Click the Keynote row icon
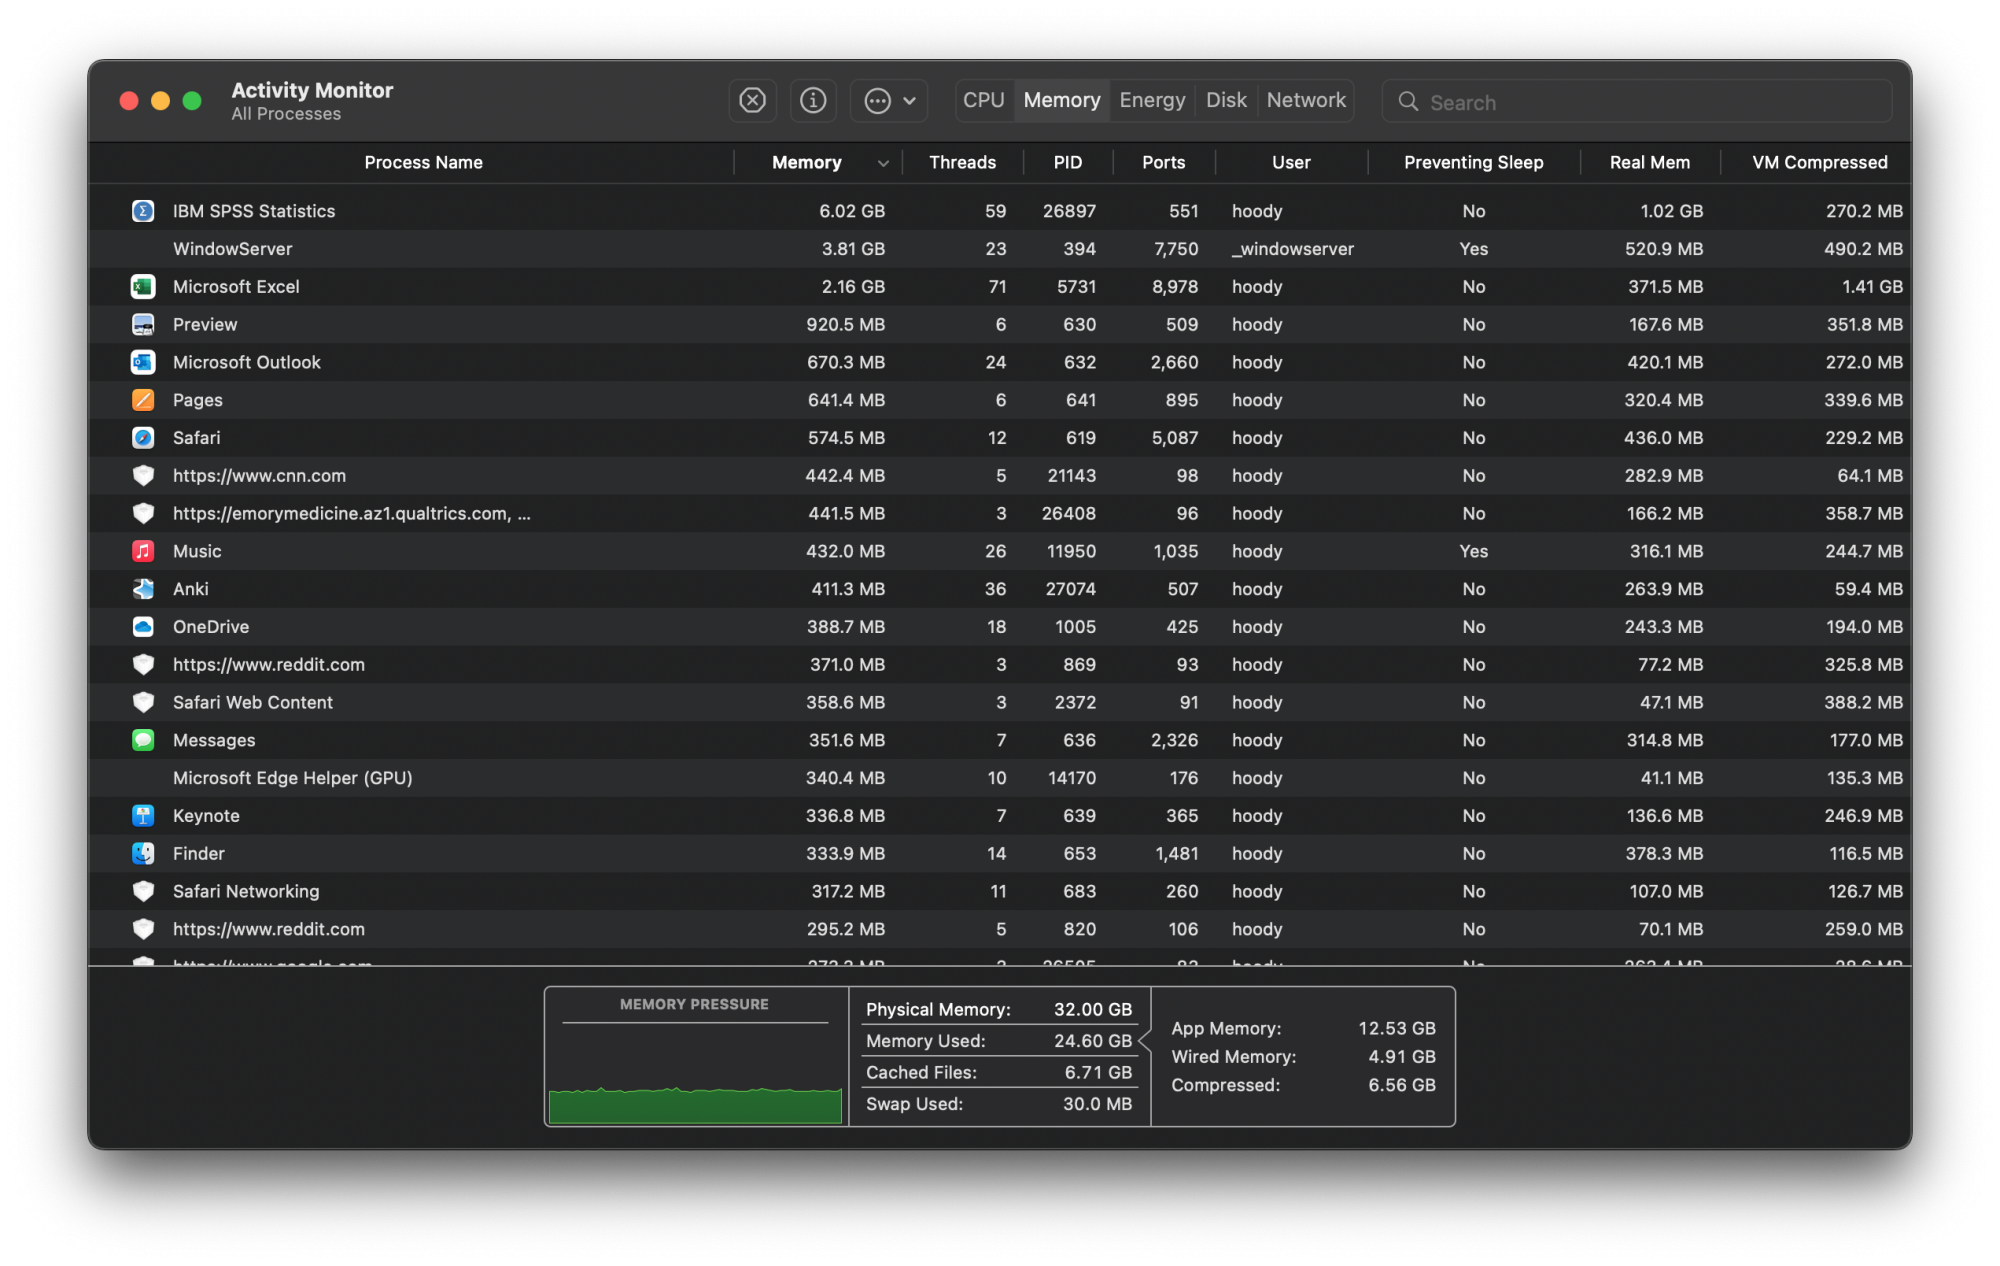Viewport: 2000px width, 1266px height. point(143,816)
